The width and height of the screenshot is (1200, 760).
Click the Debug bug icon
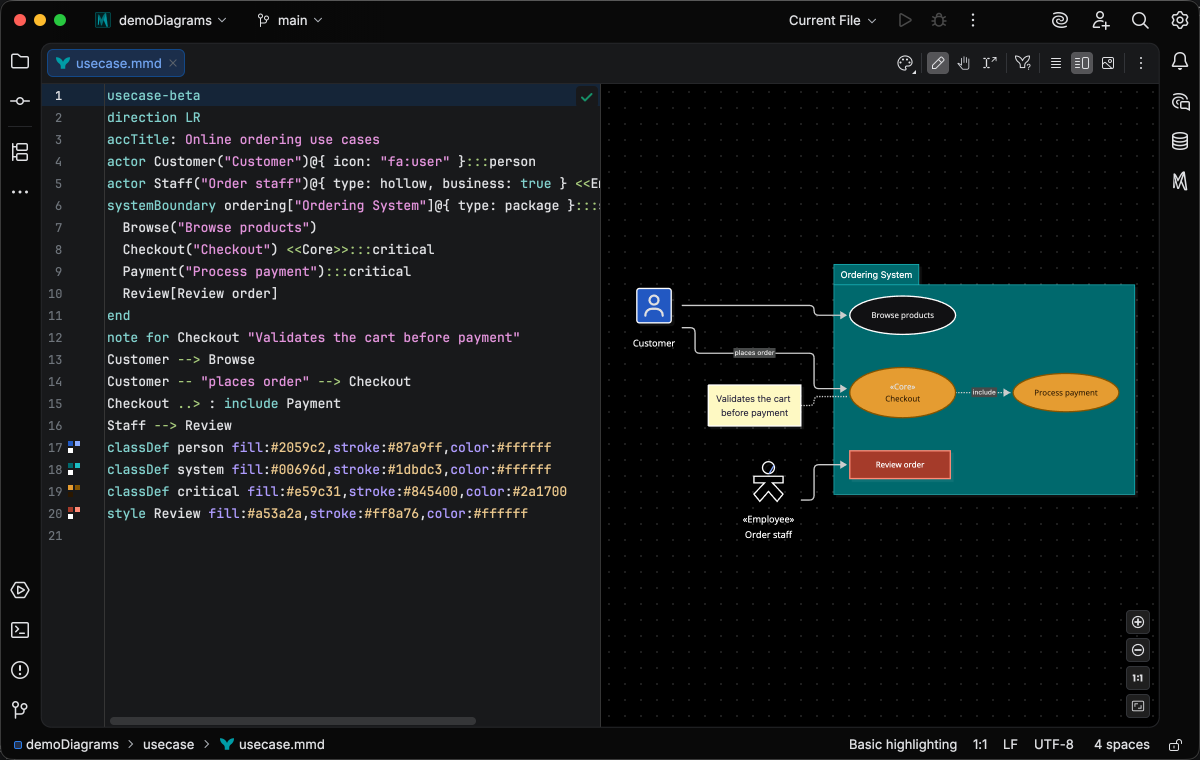pyautogui.click(x=938, y=20)
